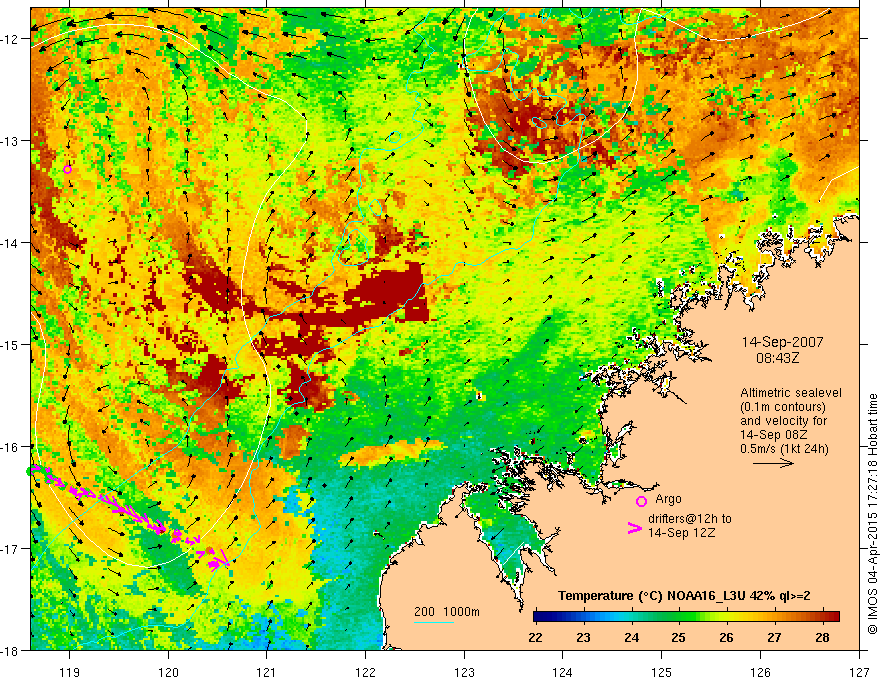Click the magenta drifter legend arrowhead
Image resolution: width=880 pixels, height=680 pixels.
click(635, 527)
